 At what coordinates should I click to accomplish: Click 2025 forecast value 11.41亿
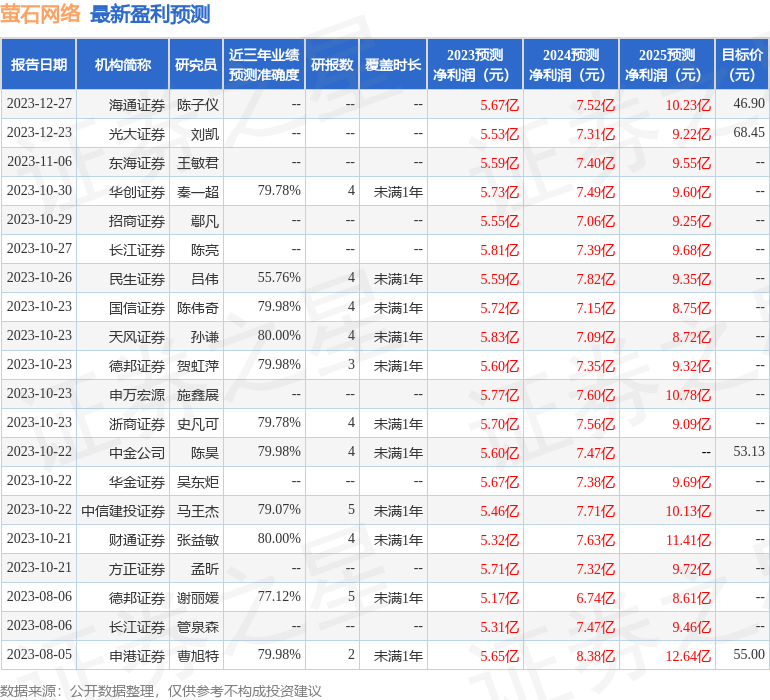coord(688,539)
